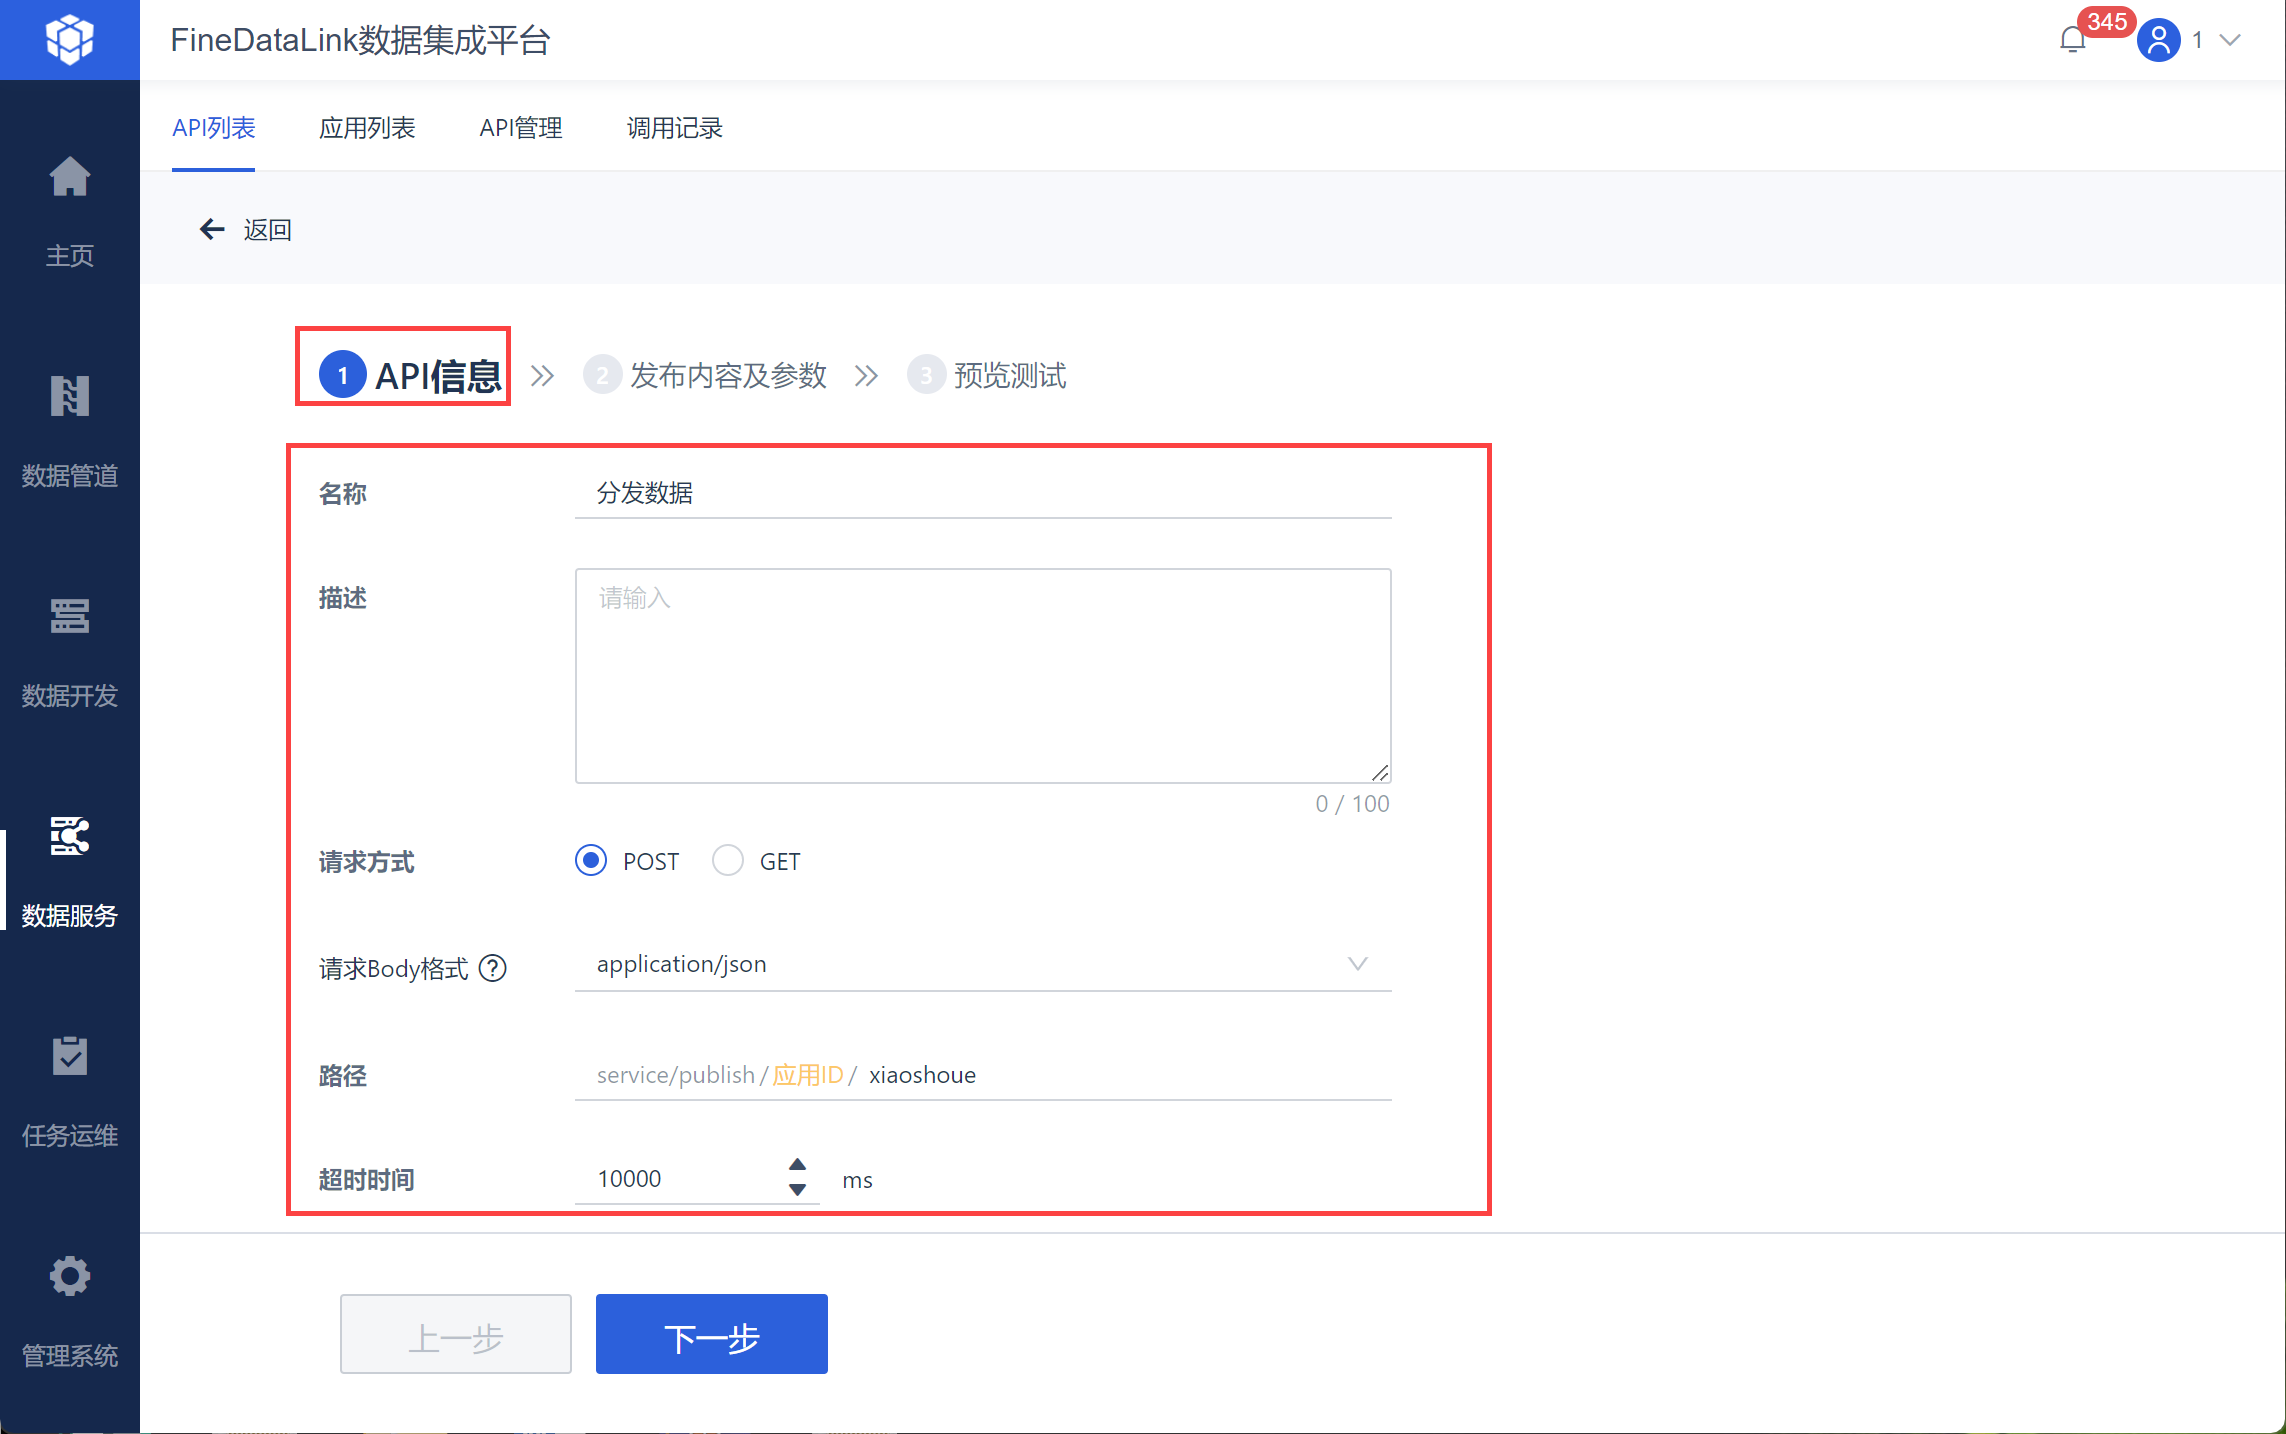Select the GET radio button
The width and height of the screenshot is (2286, 1434).
[x=727, y=861]
